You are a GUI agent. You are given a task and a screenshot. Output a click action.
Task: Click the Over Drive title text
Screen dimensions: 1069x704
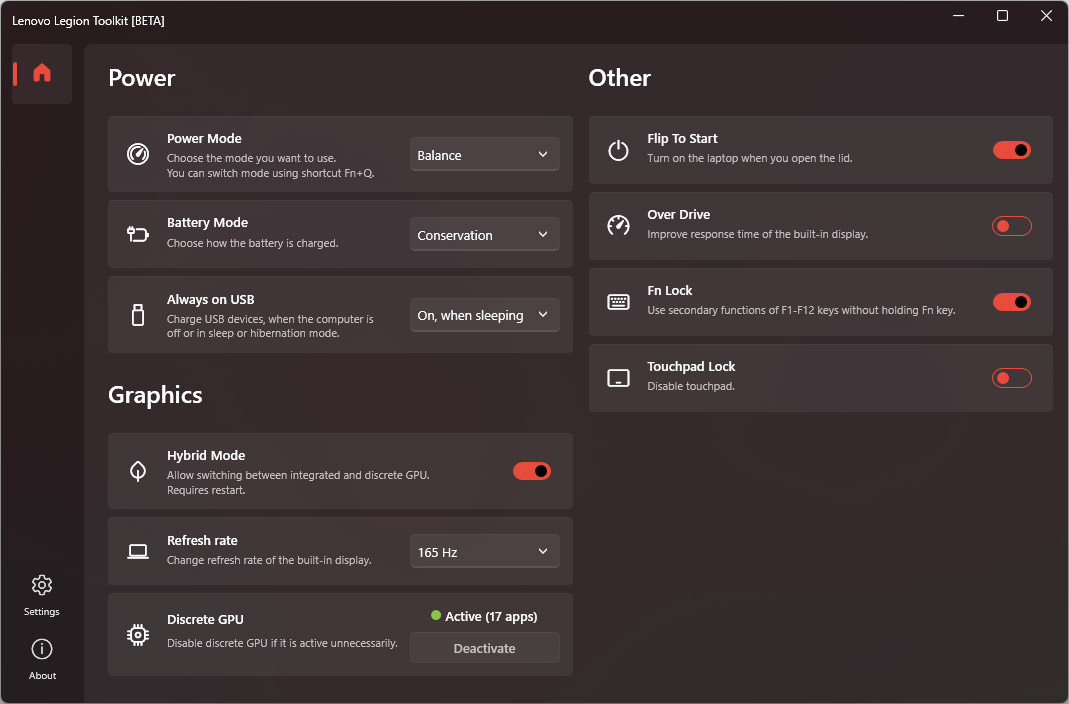(679, 214)
